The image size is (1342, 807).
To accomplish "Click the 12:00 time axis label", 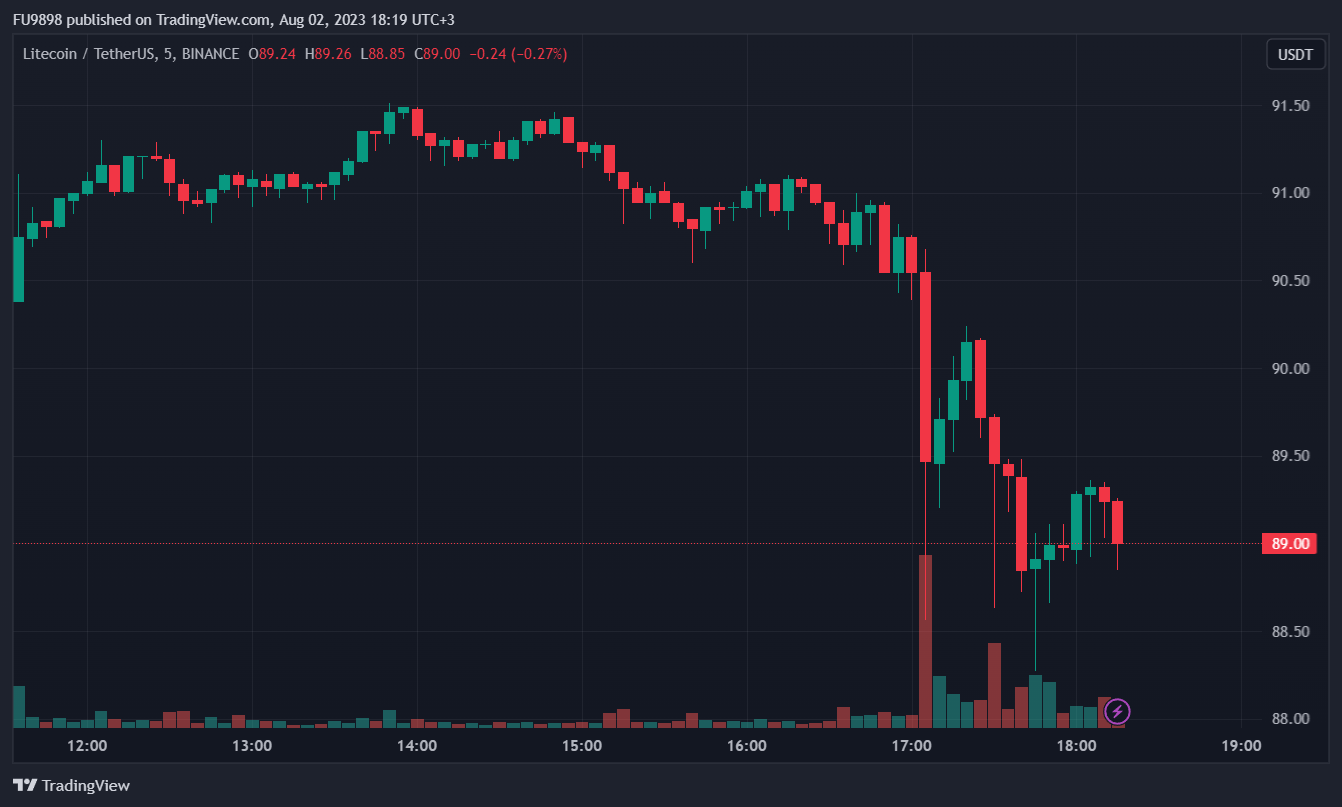I will tap(87, 746).
